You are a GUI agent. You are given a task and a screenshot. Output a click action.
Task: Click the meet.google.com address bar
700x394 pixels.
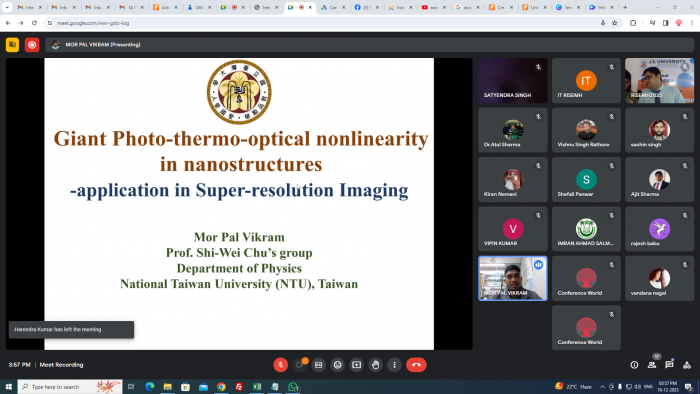tap(321, 23)
